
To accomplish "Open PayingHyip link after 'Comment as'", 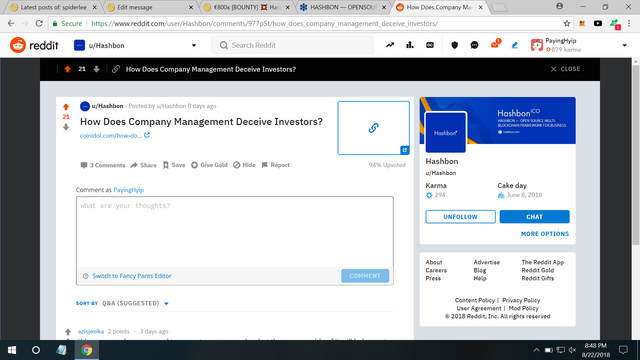I will coord(129,190).
